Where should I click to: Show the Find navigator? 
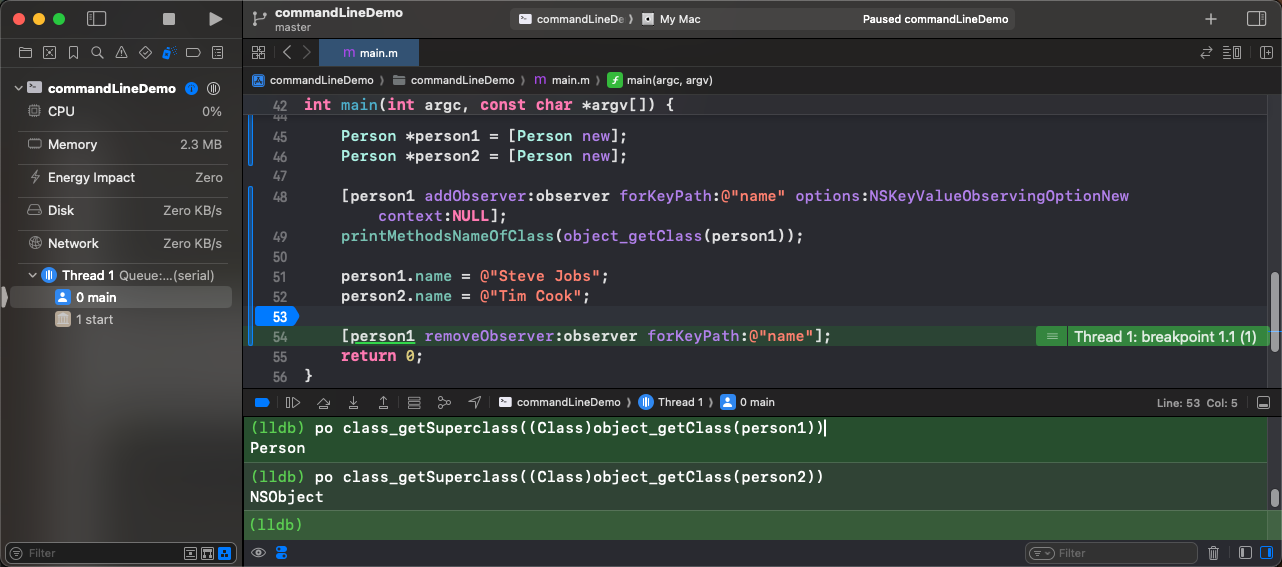tap(97, 52)
